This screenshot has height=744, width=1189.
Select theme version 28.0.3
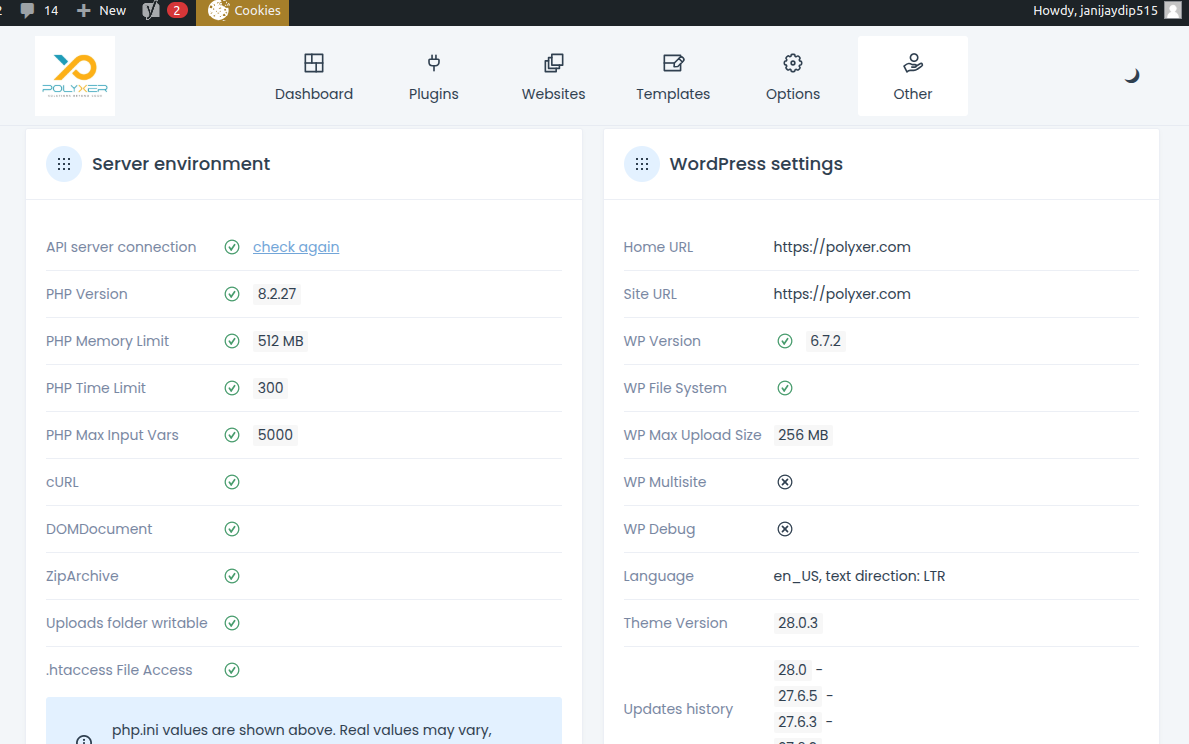point(798,623)
